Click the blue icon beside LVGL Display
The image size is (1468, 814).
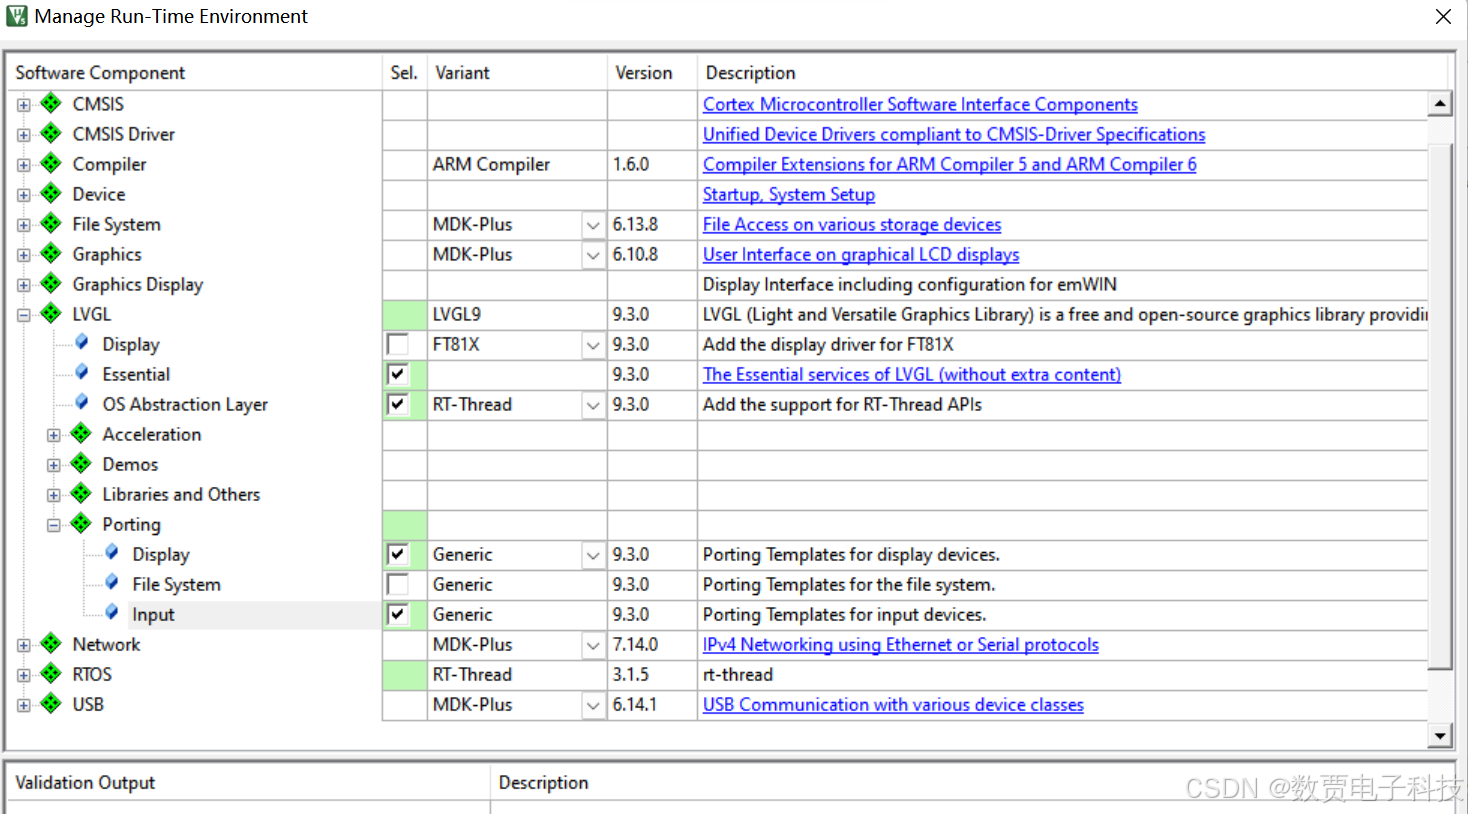pos(82,342)
